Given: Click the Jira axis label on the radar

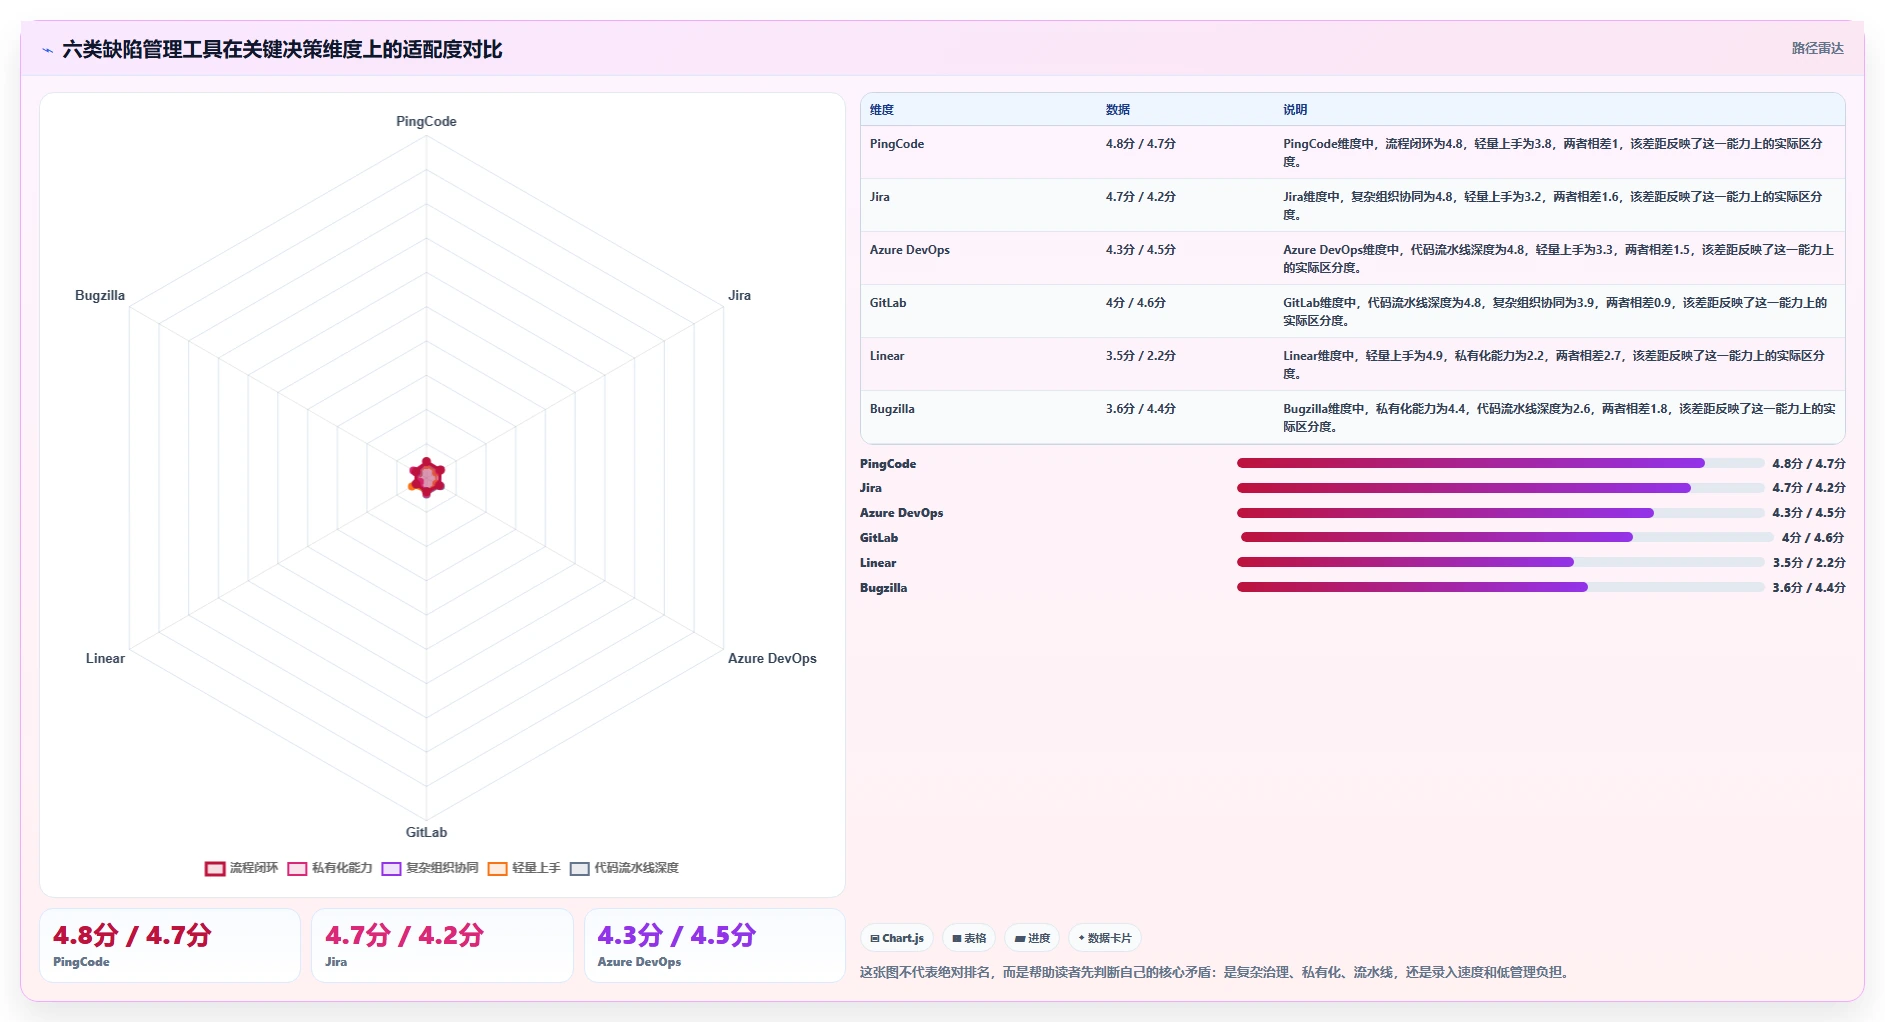Looking at the screenshot, I should pos(739,295).
